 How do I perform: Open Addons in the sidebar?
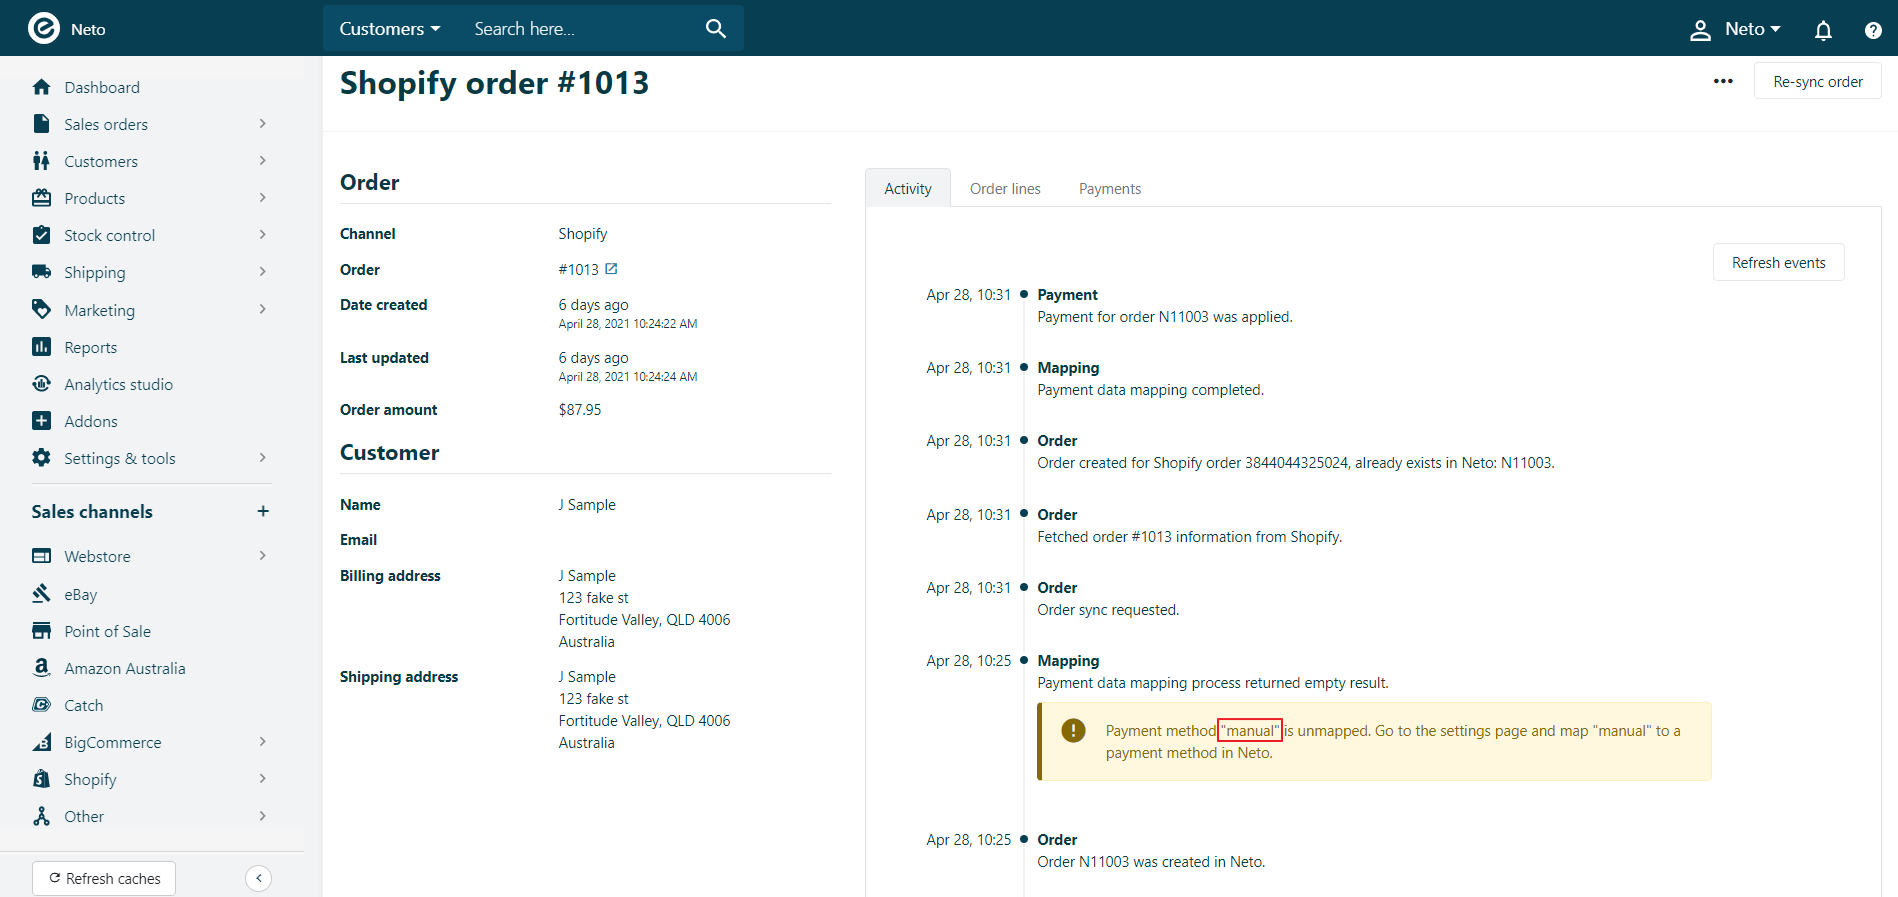click(90, 421)
